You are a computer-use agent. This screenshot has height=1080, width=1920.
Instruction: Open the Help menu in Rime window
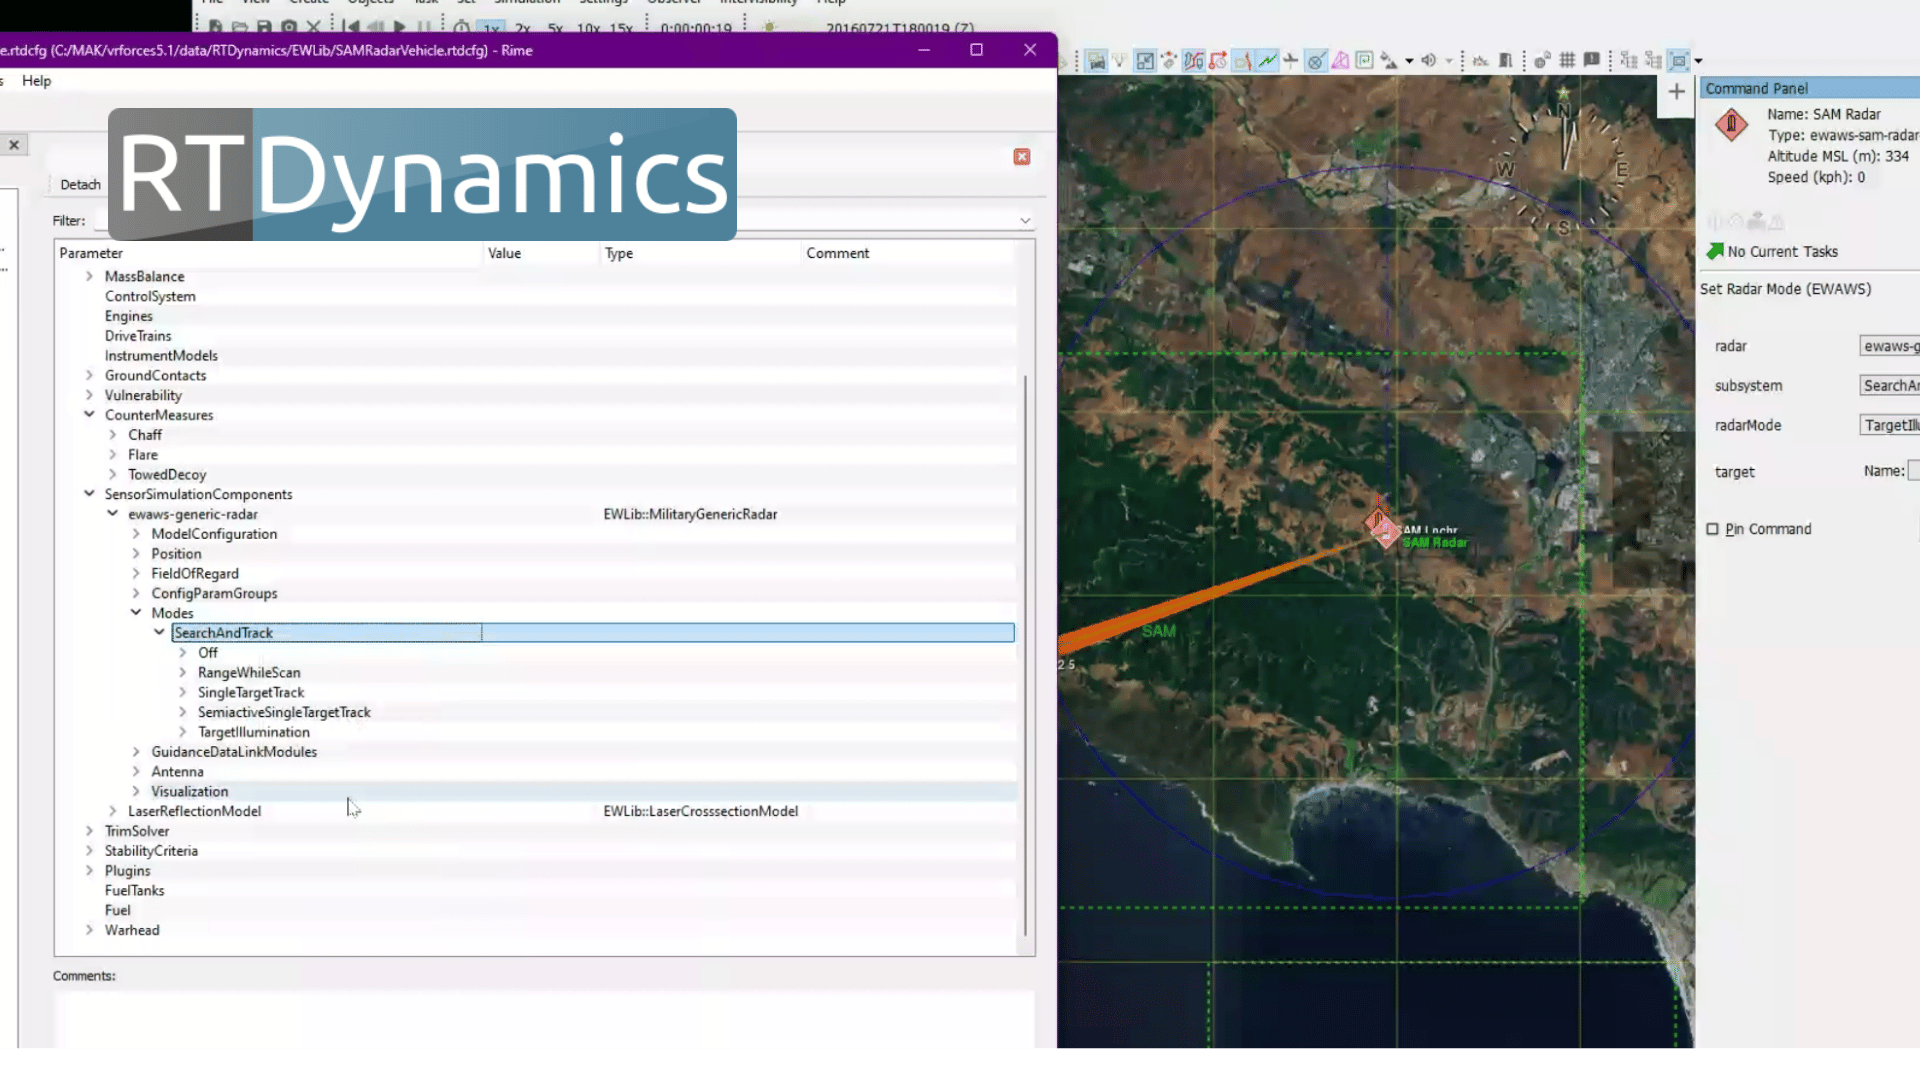pyautogui.click(x=36, y=80)
